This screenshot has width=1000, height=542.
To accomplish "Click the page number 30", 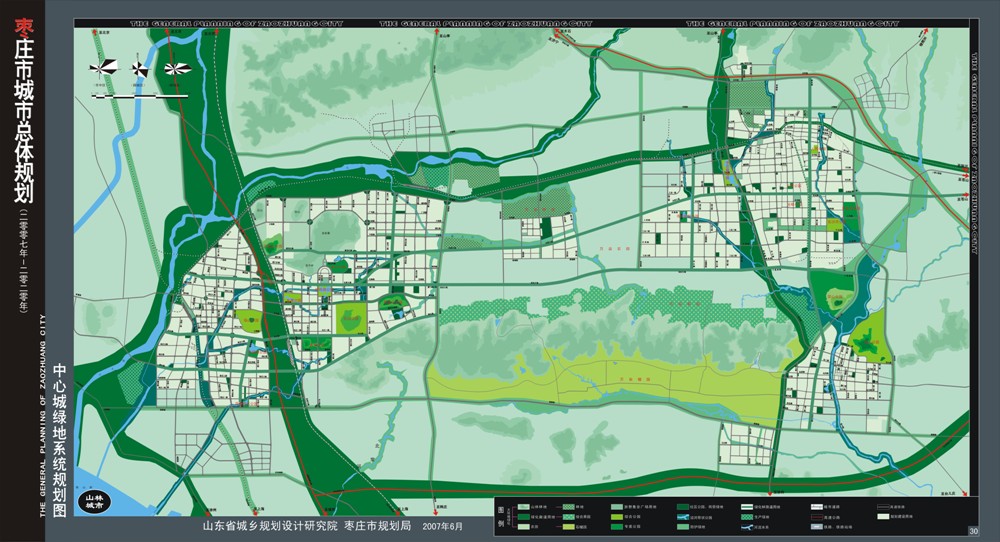I will (x=973, y=531).
